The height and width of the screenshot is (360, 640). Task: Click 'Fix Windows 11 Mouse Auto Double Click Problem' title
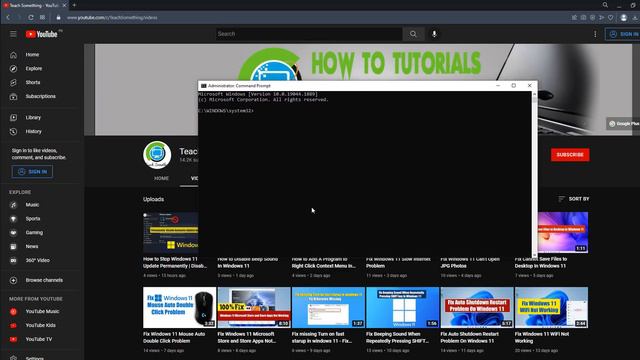[x=174, y=338]
